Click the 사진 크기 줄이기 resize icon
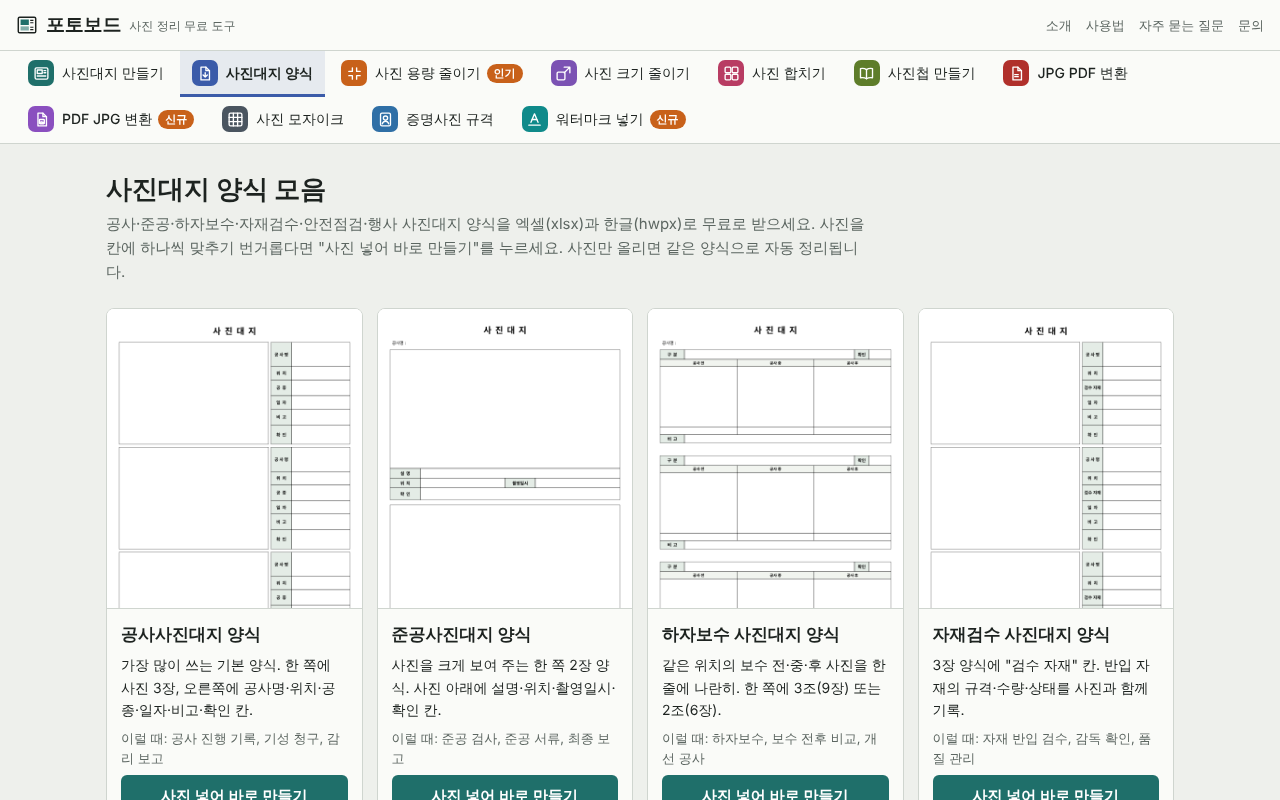The width and height of the screenshot is (1280, 800). tap(564, 73)
